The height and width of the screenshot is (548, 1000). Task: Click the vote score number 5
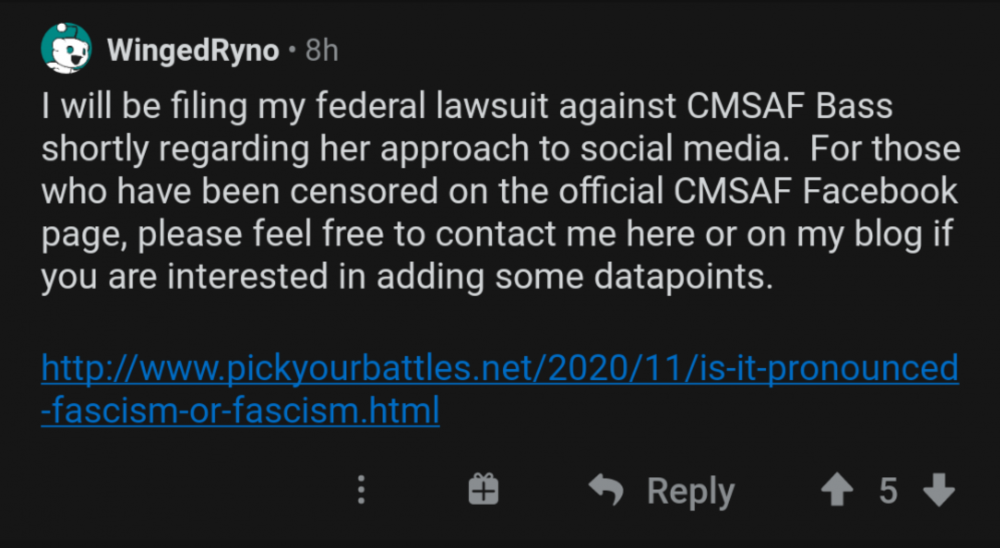(888, 490)
